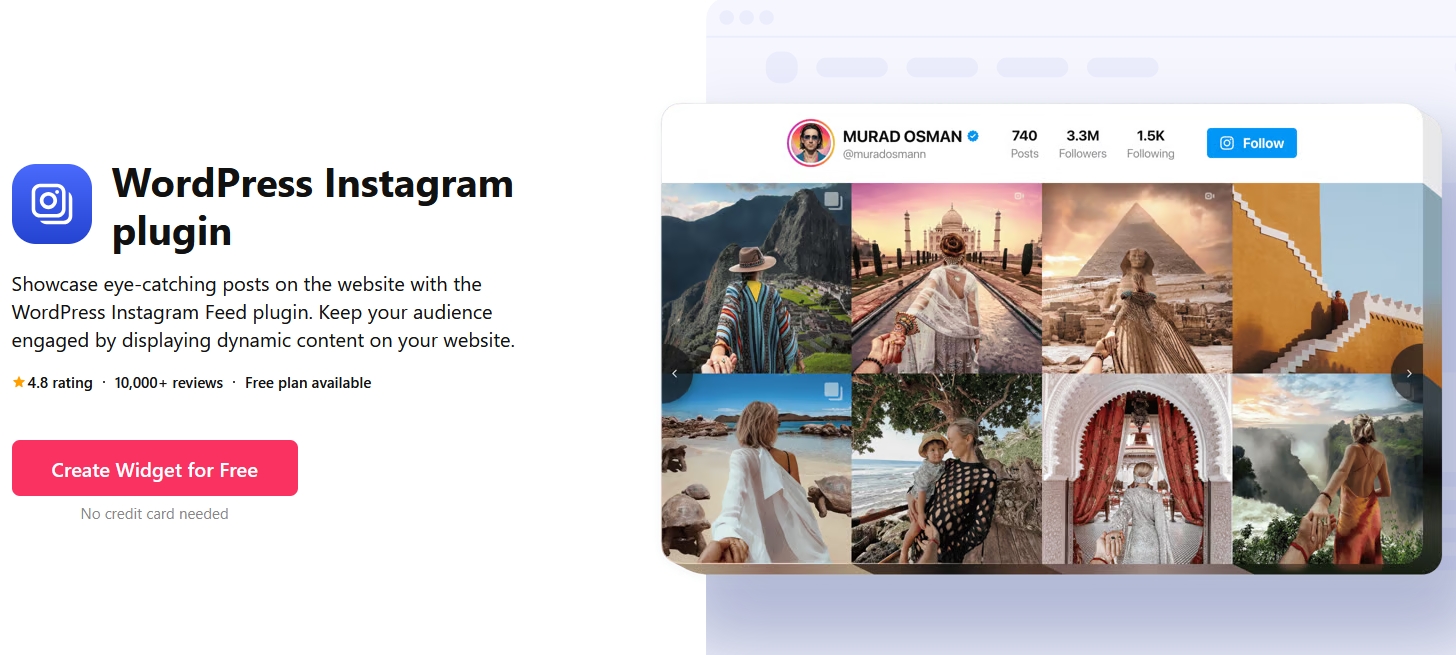Click video icon on Taj Mahal post
Image resolution: width=1456 pixels, height=655 pixels.
(1020, 197)
